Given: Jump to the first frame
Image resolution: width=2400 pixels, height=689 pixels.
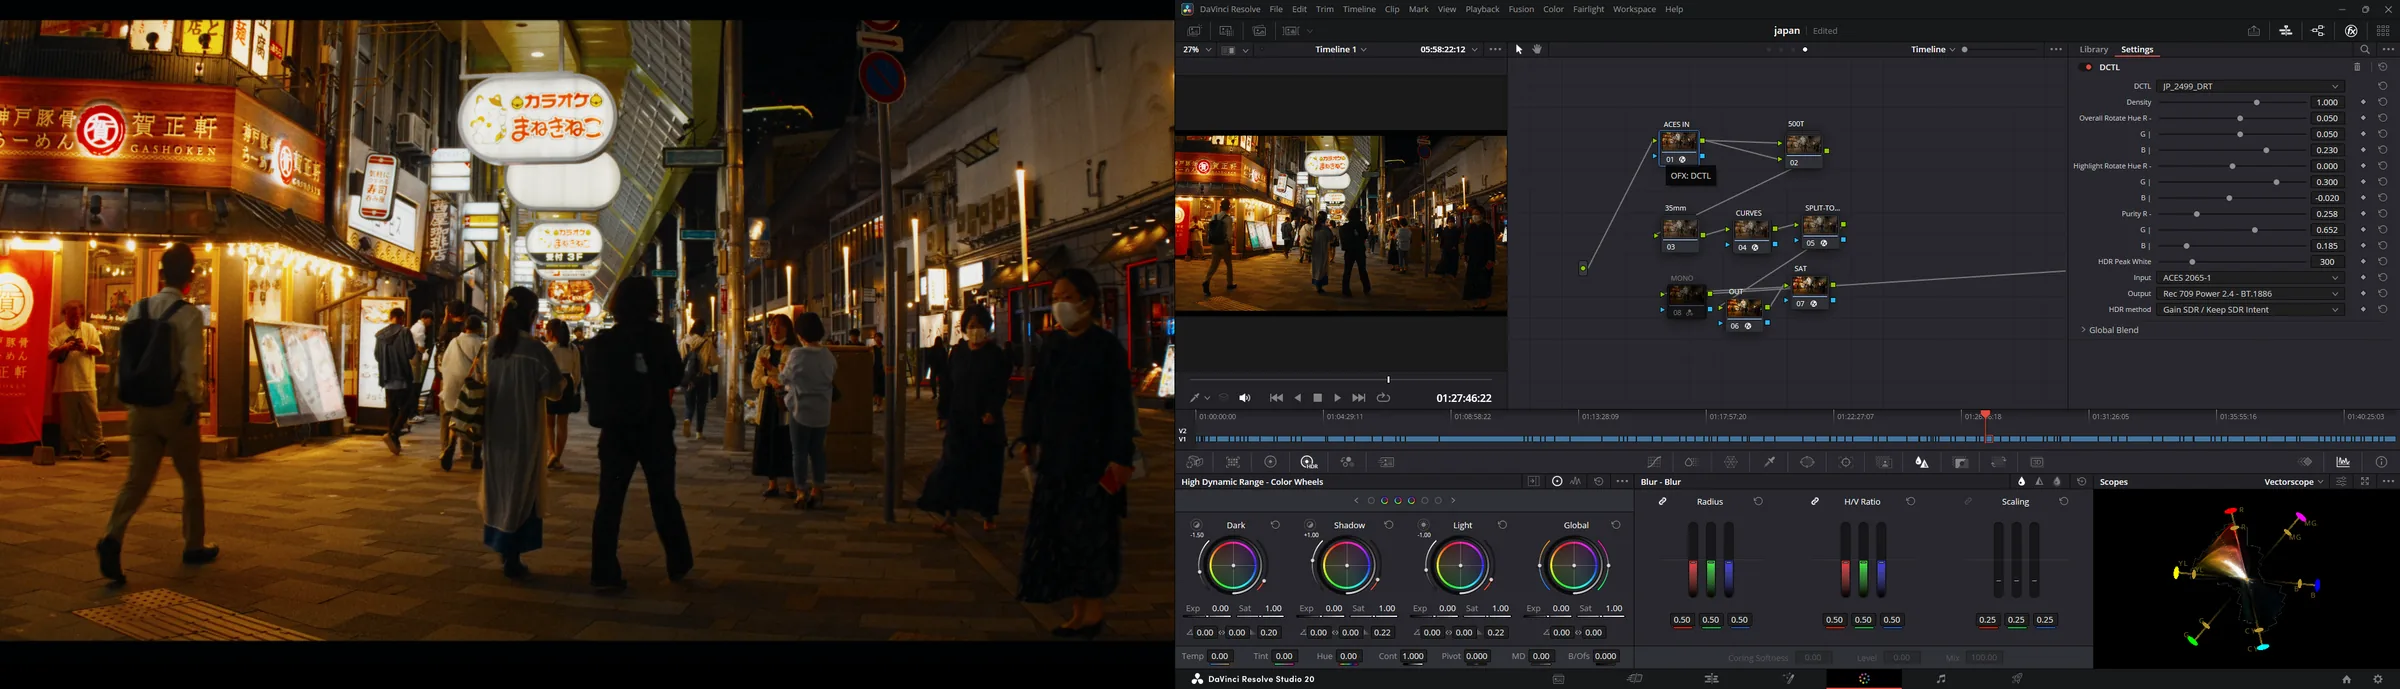Looking at the screenshot, I should pyautogui.click(x=1276, y=398).
